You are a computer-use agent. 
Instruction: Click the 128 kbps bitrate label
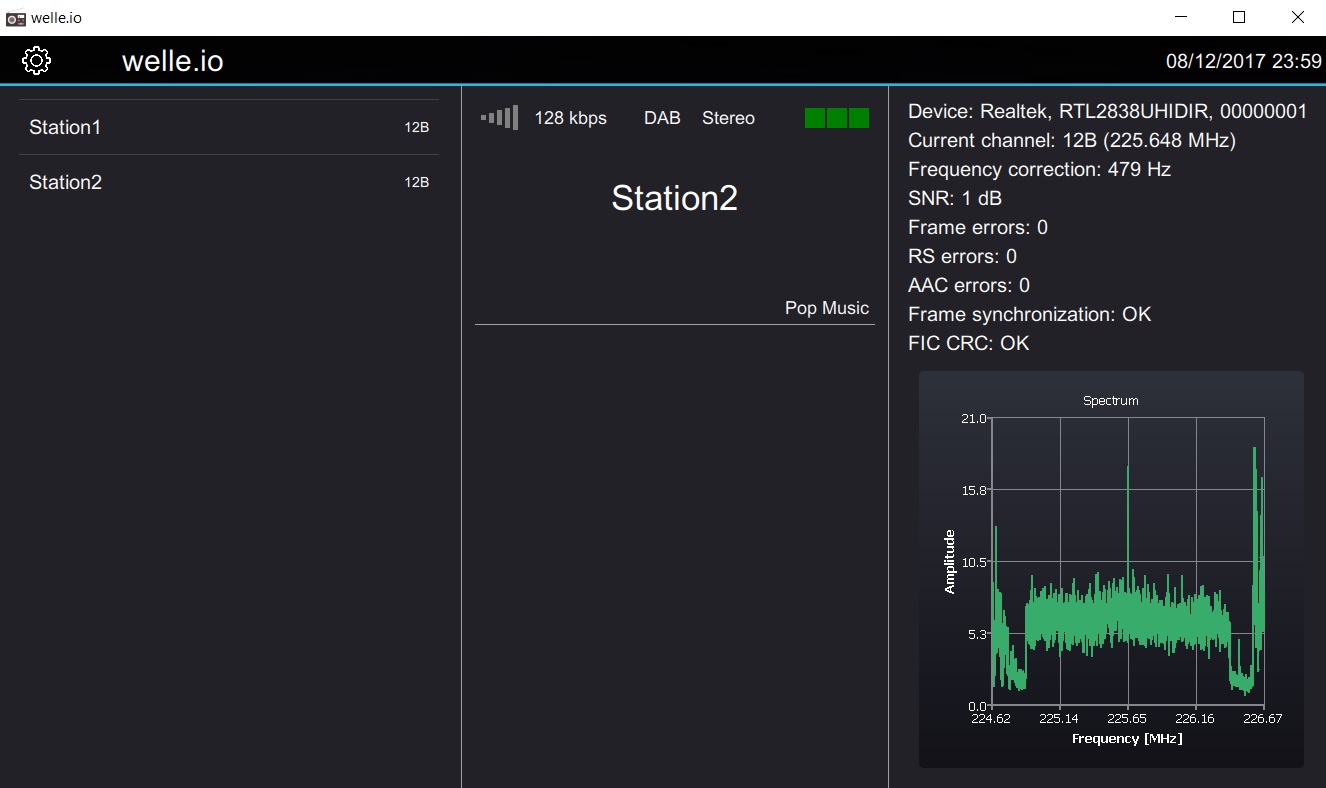[570, 118]
